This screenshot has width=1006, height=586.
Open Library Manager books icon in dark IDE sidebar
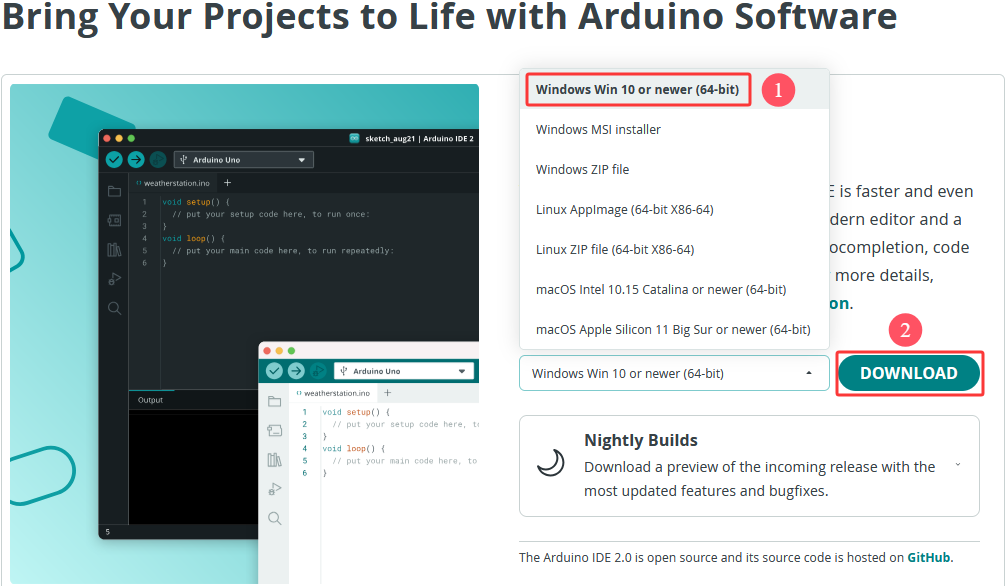click(x=115, y=249)
